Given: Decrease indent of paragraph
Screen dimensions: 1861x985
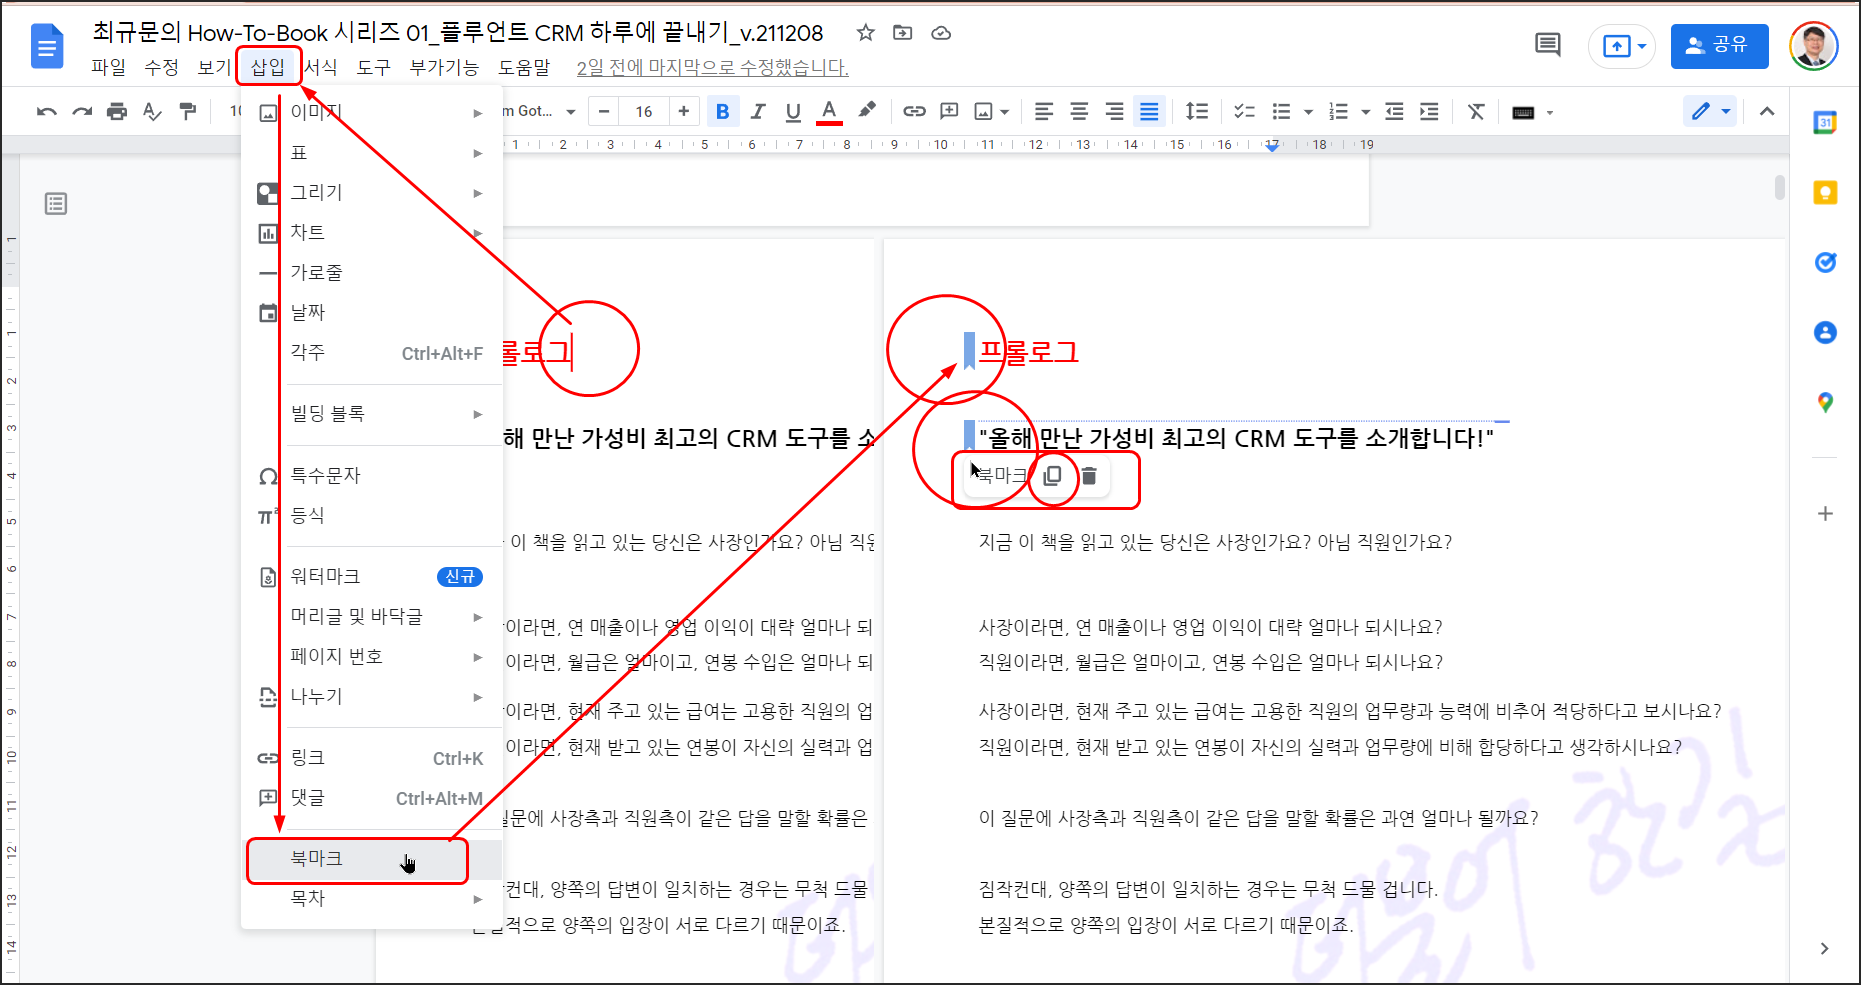Looking at the screenshot, I should pos(1394,112).
